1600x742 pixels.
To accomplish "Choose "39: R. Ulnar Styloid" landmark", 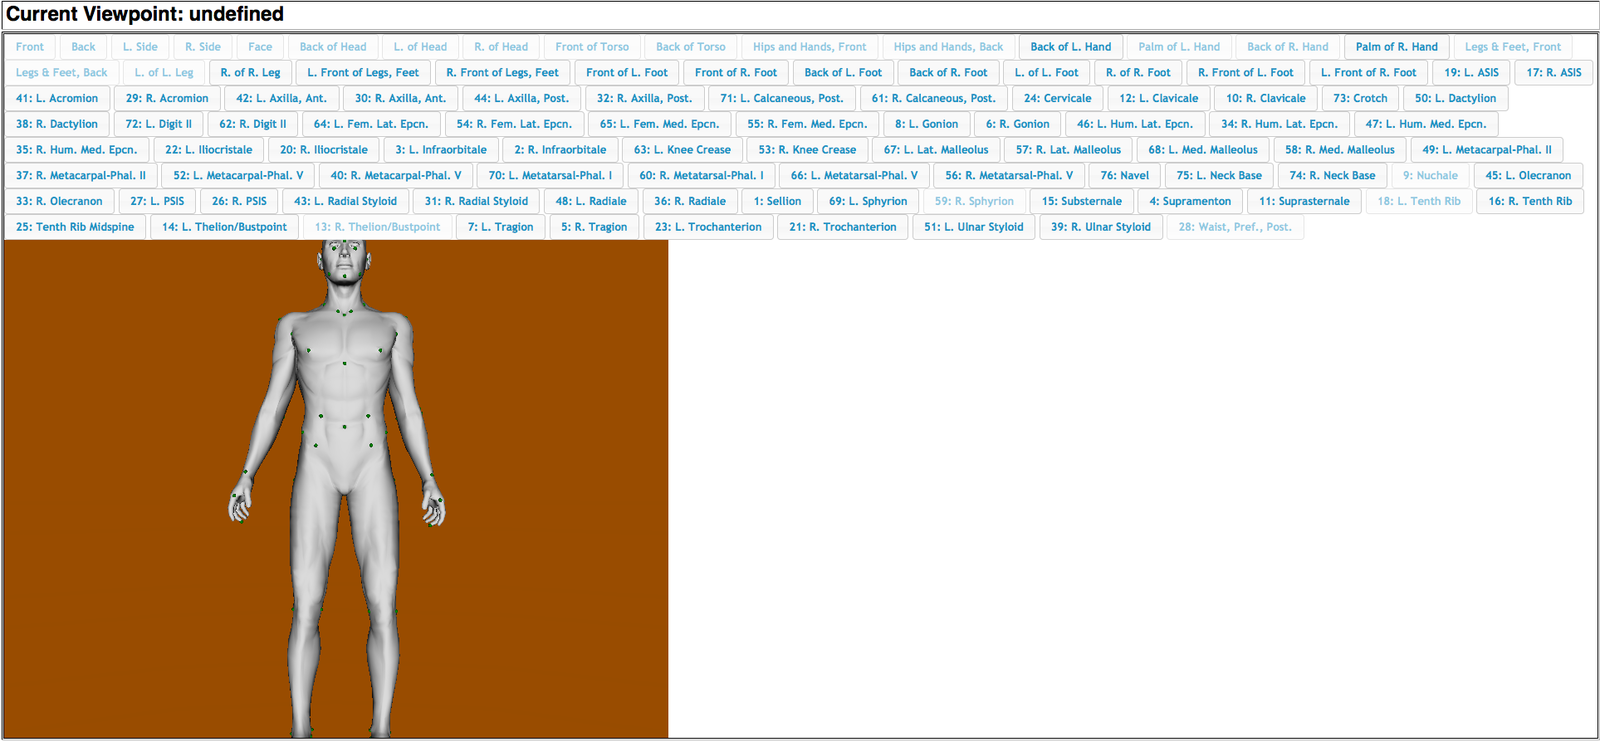I will [x=1100, y=228].
